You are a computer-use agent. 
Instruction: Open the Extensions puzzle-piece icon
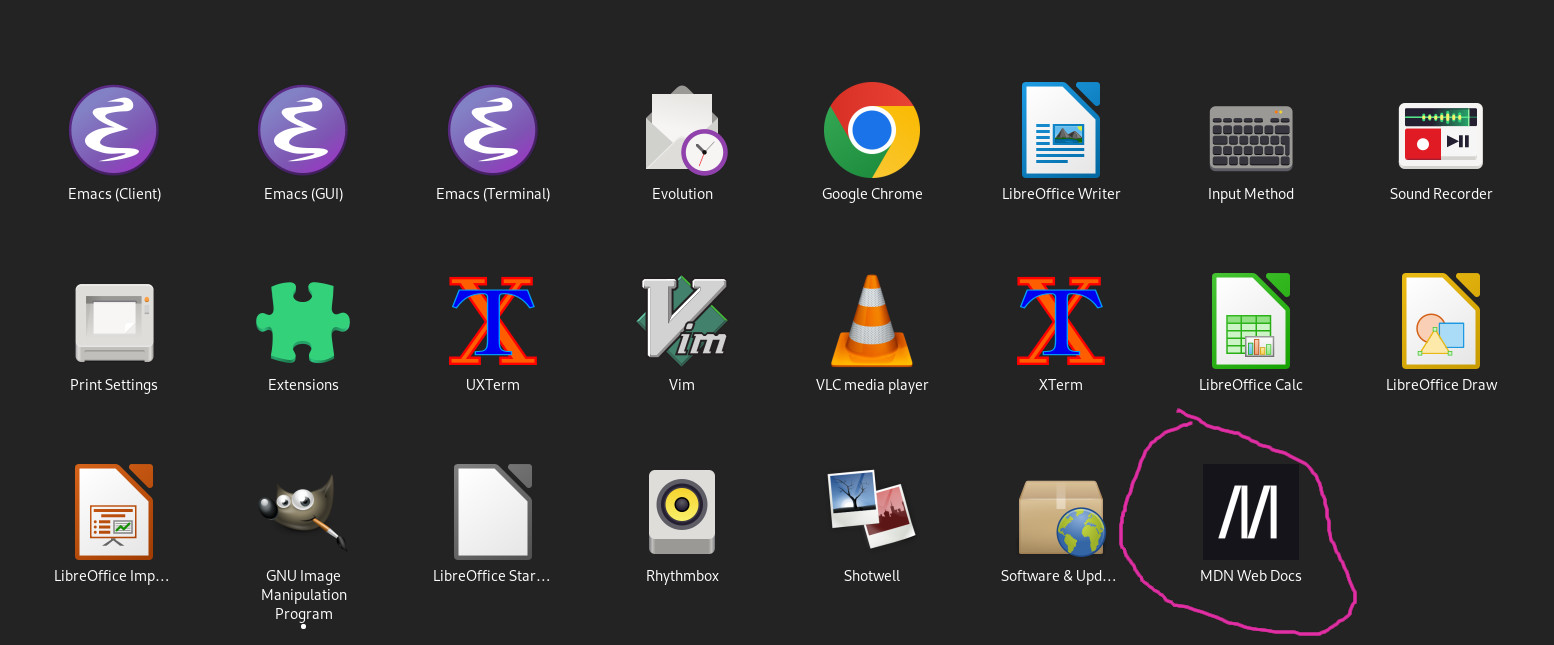click(x=303, y=321)
